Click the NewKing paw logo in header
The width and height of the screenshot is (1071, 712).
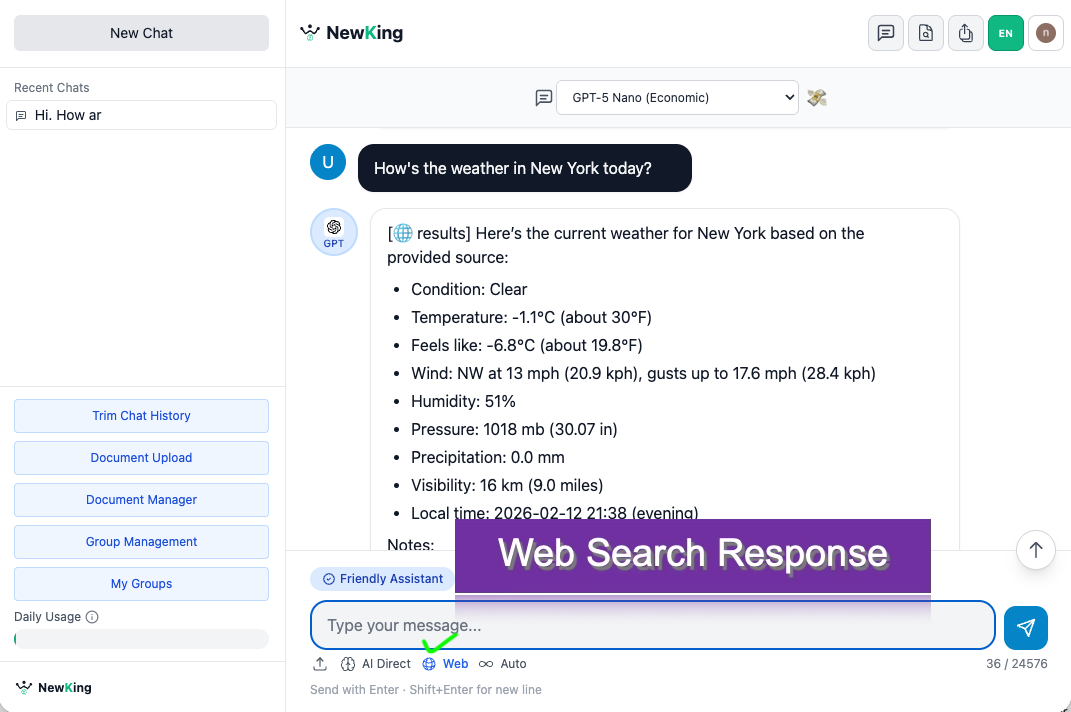pyautogui.click(x=309, y=32)
